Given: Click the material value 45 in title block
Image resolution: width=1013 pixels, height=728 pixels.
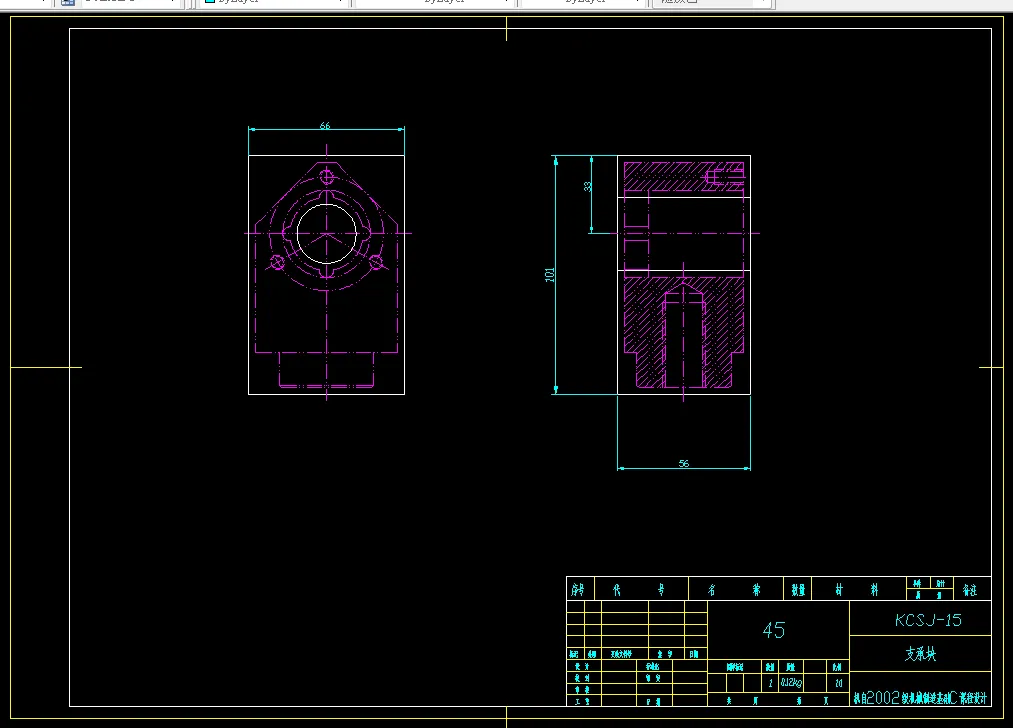Looking at the screenshot, I should click(773, 630).
